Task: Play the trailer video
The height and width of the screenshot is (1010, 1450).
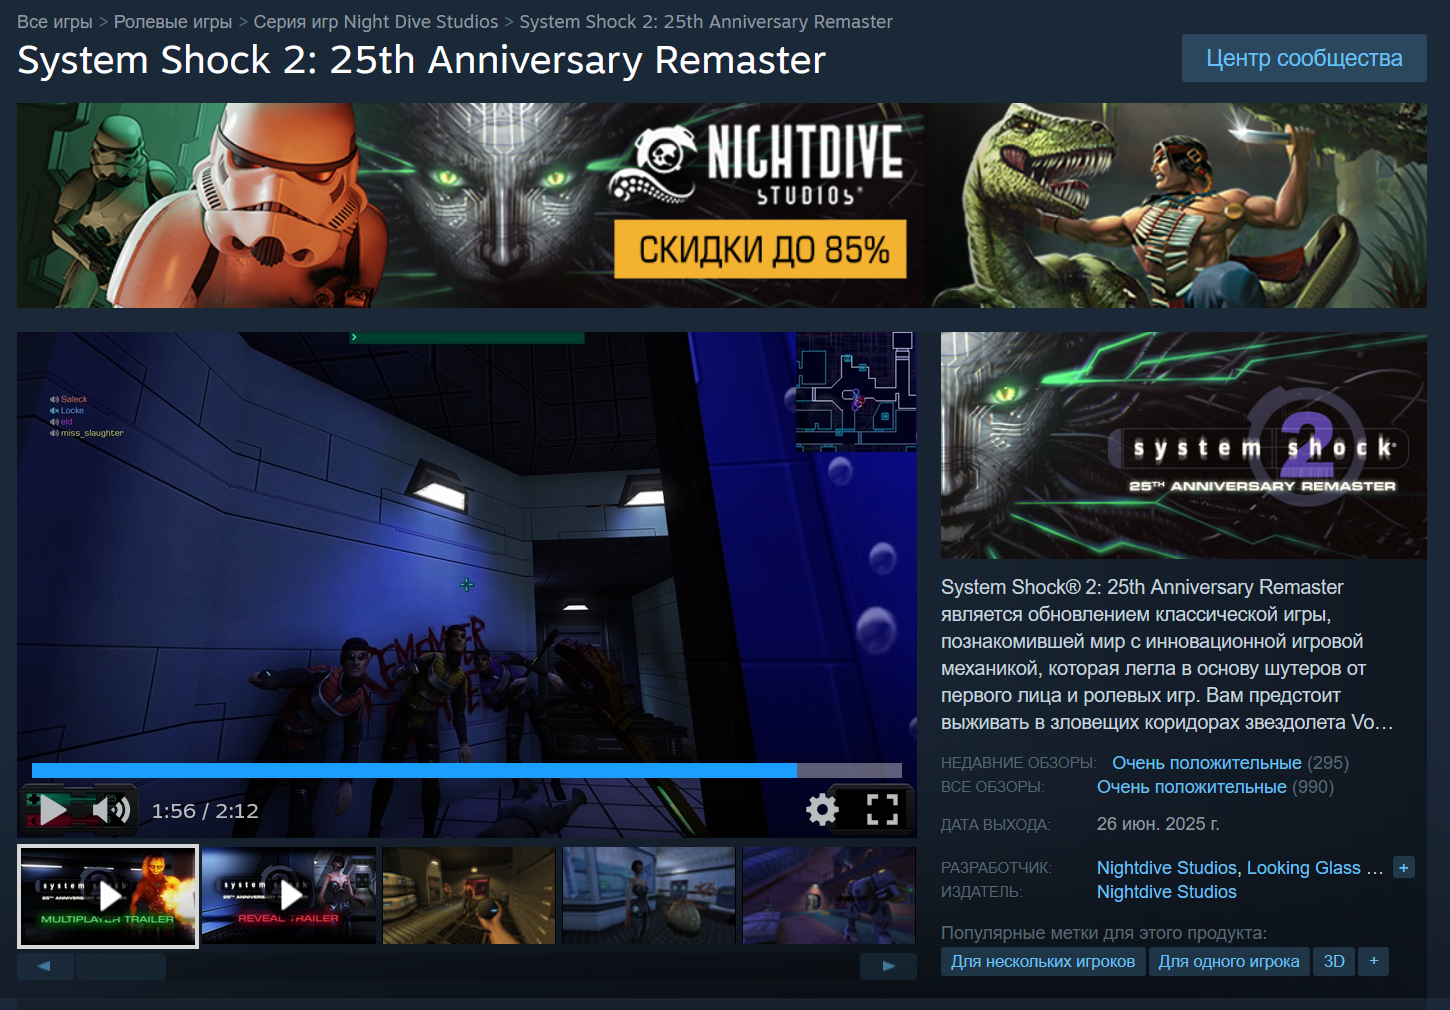Action: pos(52,810)
